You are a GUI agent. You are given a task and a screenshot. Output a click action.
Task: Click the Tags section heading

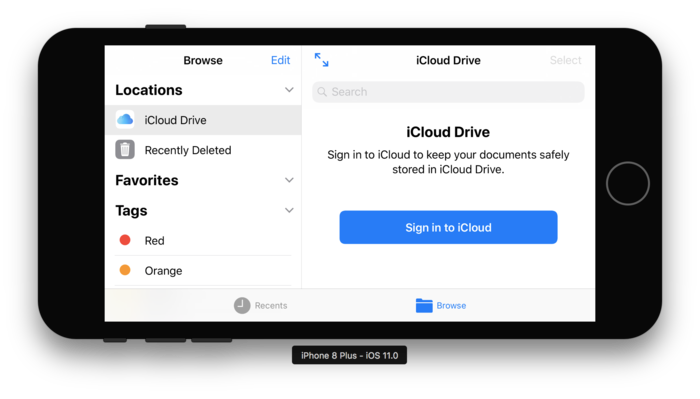coord(131,211)
